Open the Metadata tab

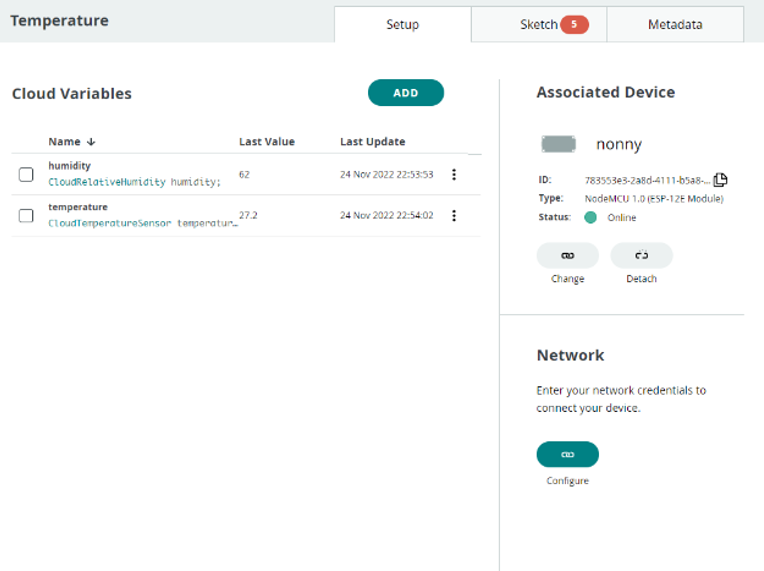[x=675, y=24]
